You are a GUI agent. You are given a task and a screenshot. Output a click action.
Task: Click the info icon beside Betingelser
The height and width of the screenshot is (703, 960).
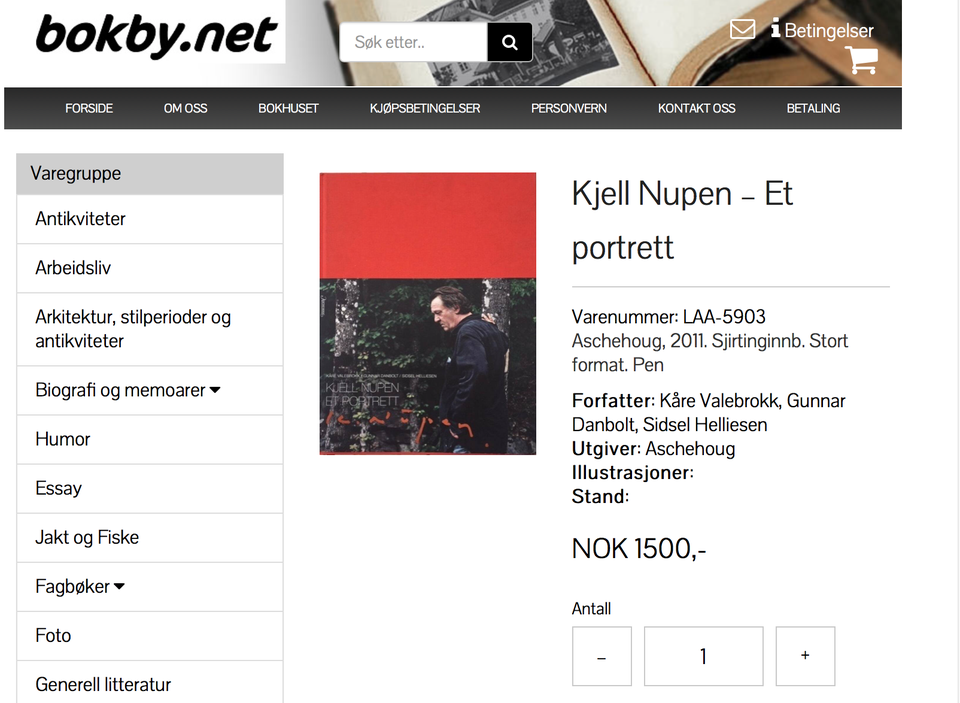pyautogui.click(x=775, y=28)
